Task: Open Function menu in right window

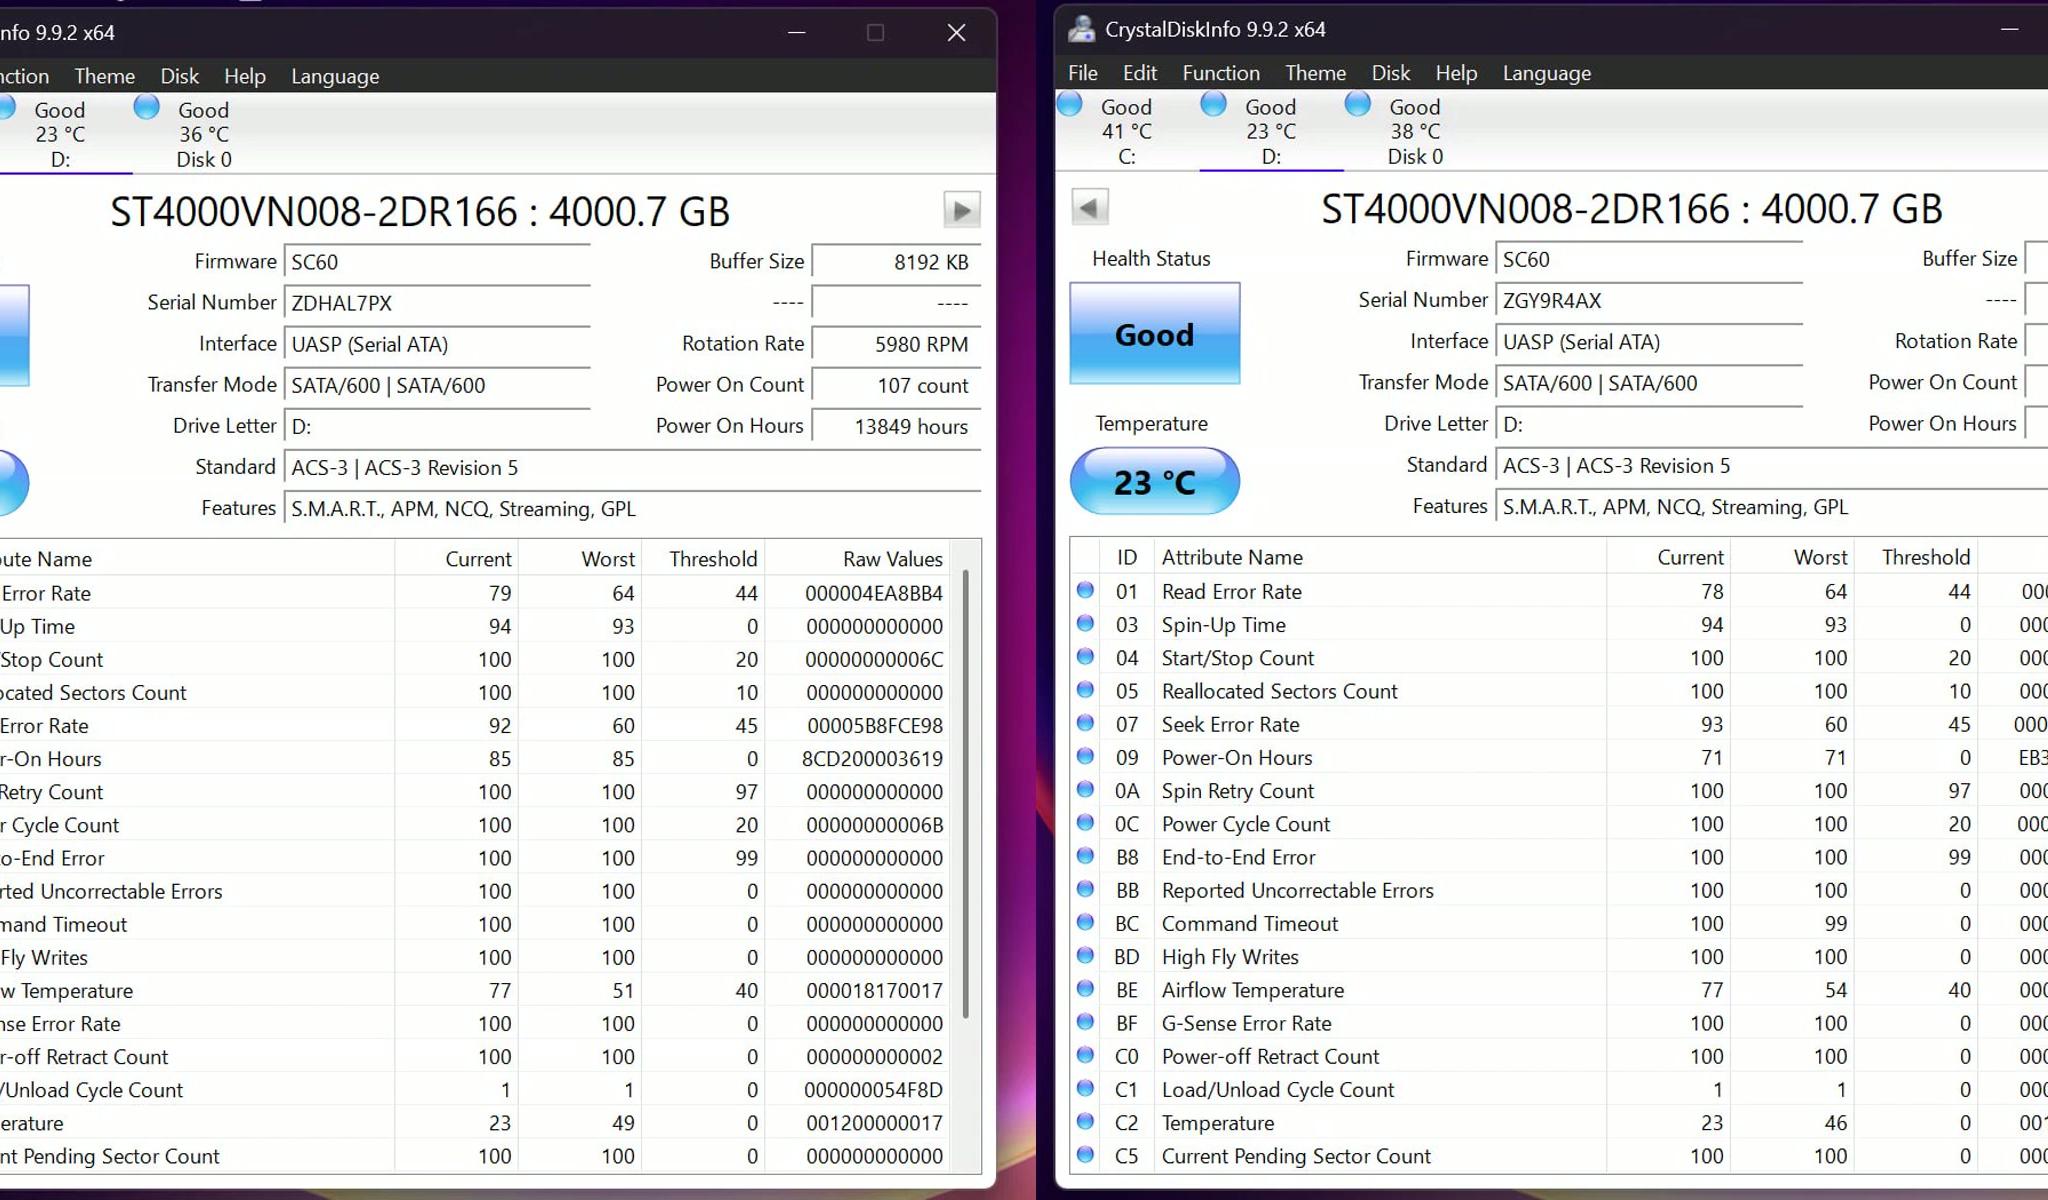Action: tap(1221, 73)
